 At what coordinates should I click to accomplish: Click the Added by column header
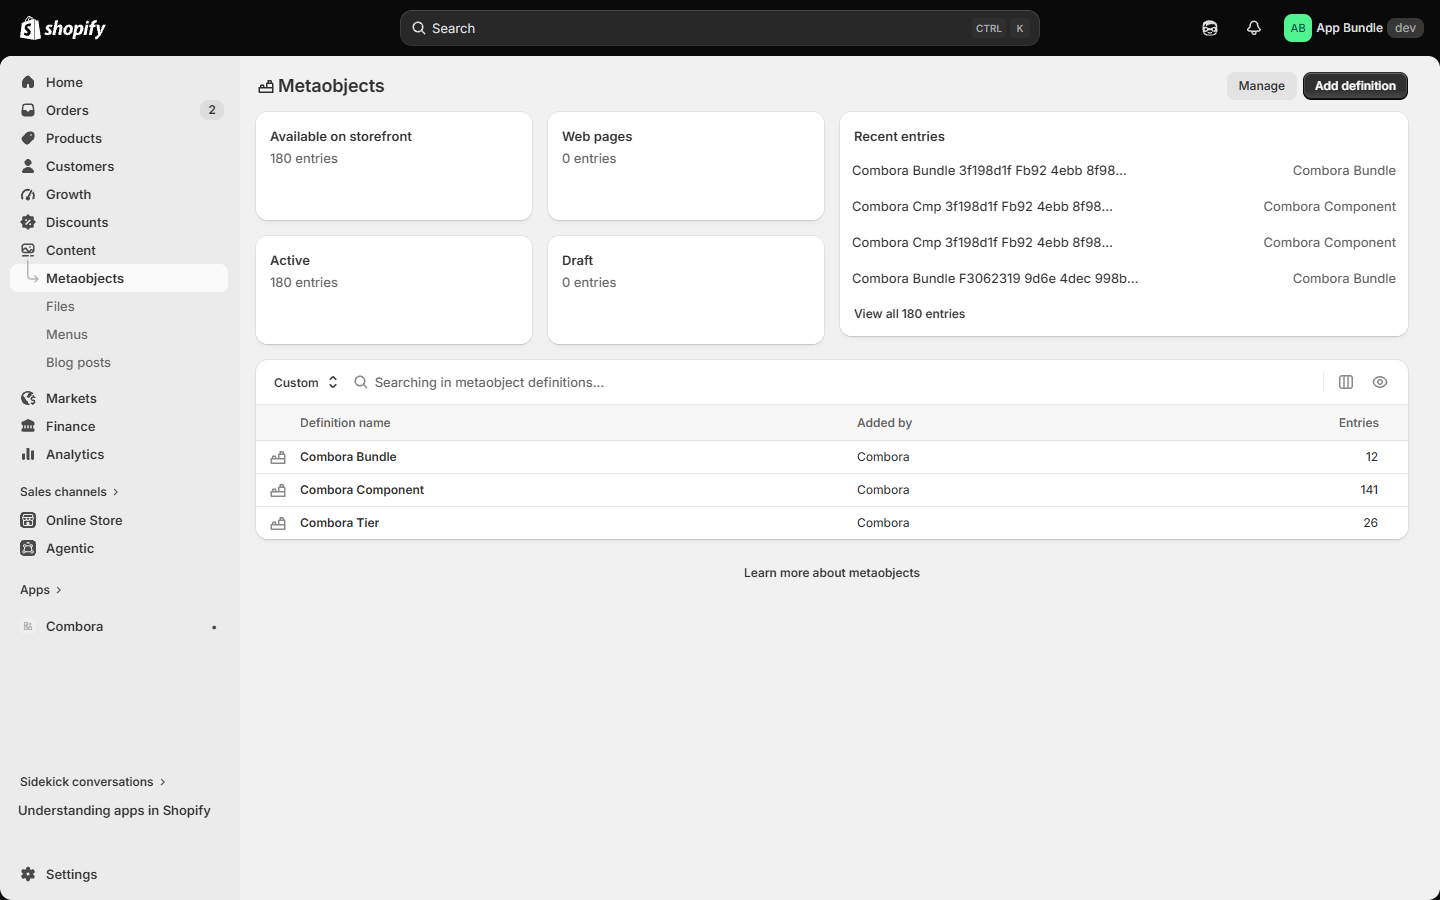pos(884,423)
